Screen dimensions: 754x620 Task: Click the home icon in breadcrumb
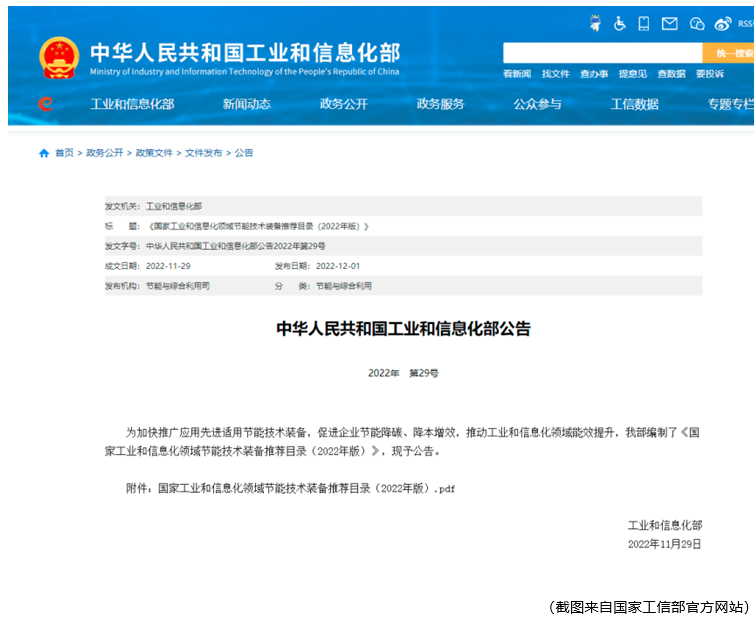44,153
